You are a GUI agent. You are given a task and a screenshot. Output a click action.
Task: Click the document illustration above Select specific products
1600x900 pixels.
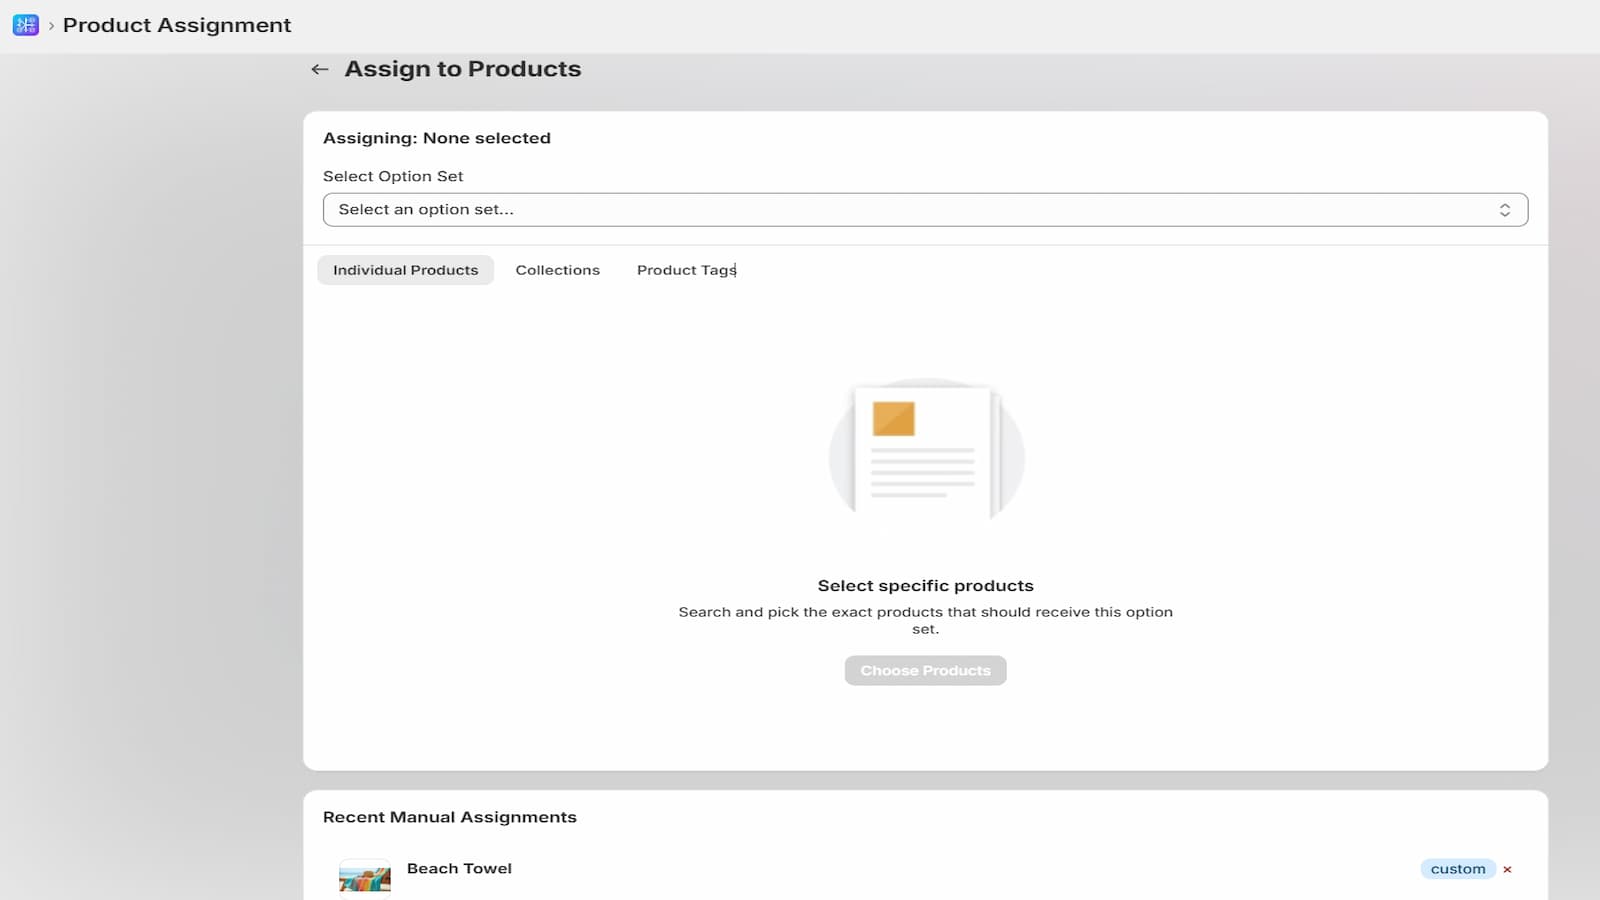925,452
